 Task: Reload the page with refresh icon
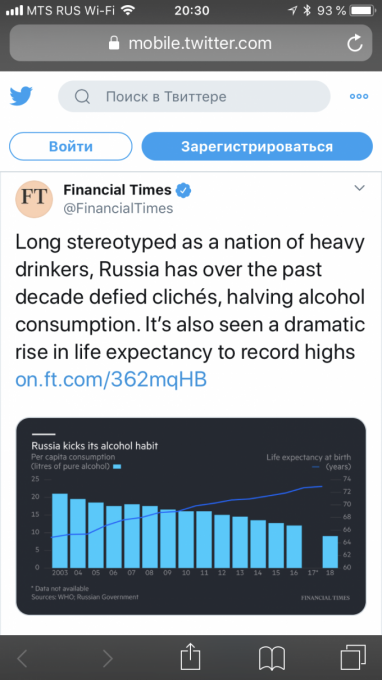(355, 43)
